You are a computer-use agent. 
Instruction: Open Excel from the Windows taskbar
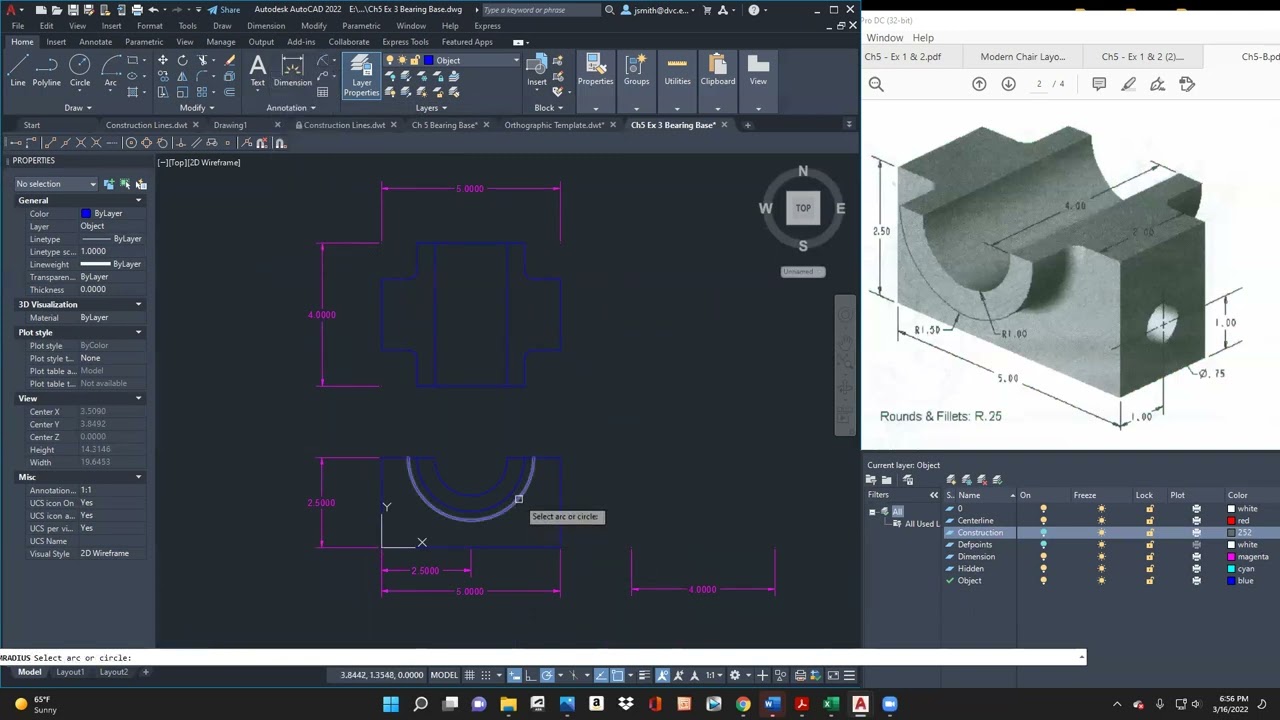(830, 704)
